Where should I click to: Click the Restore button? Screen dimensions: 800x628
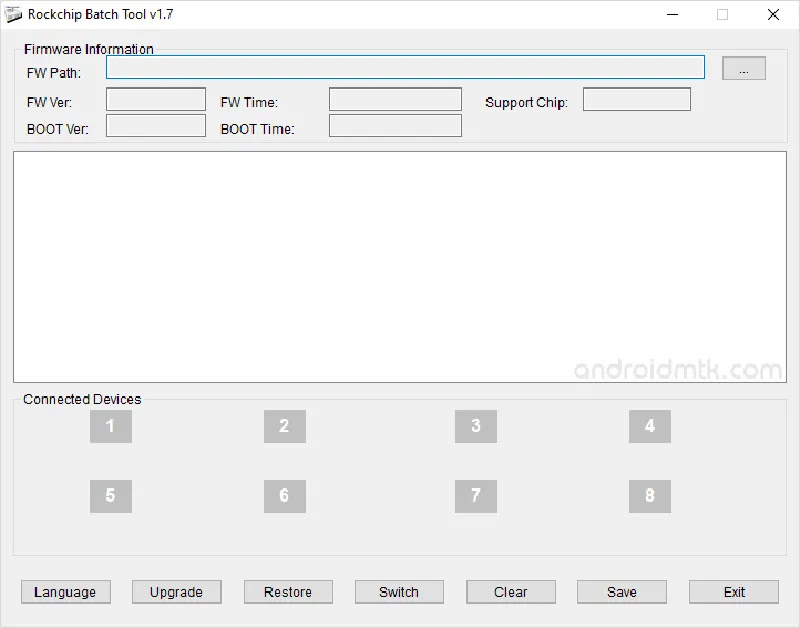tap(288, 592)
